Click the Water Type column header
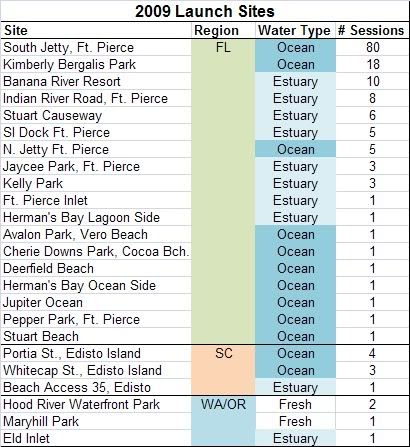Viewport: 410px width, 447px height. [295, 30]
